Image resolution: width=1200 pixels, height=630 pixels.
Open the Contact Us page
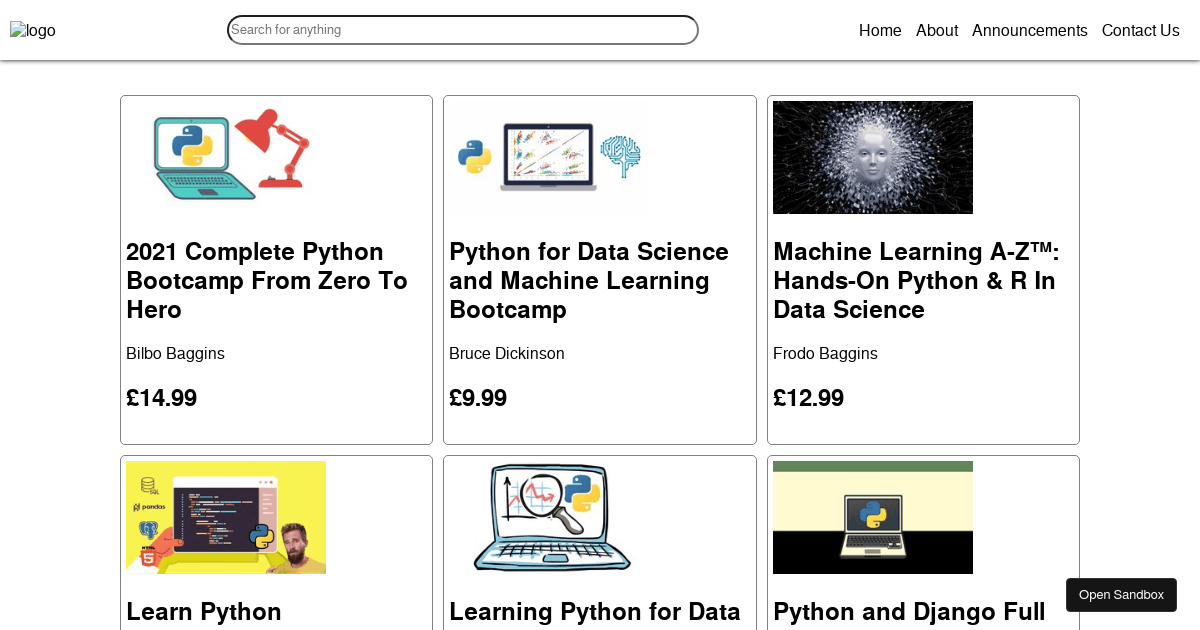coord(1140,30)
